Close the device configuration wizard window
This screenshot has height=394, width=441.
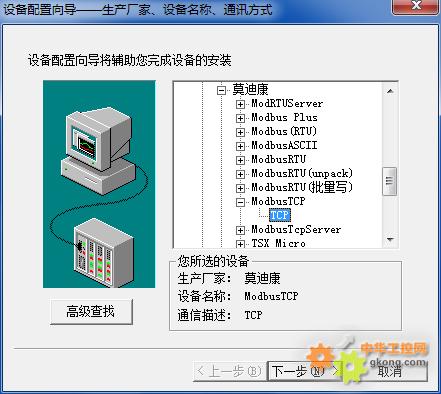tap(416, 6)
